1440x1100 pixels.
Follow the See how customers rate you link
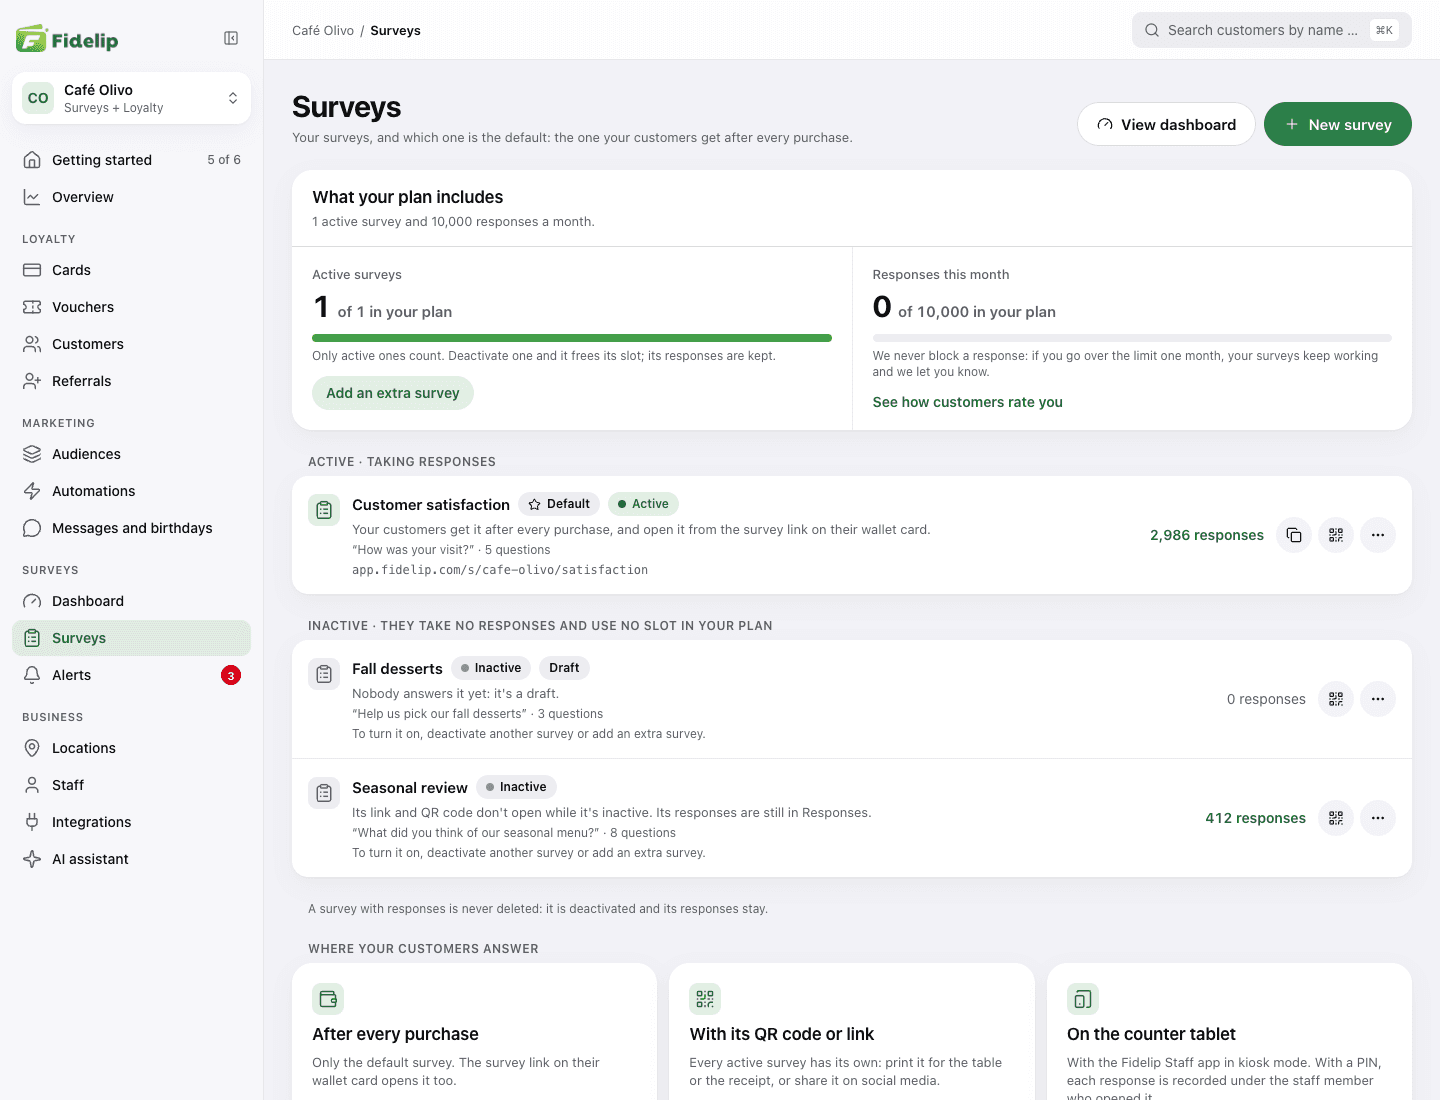click(x=967, y=402)
